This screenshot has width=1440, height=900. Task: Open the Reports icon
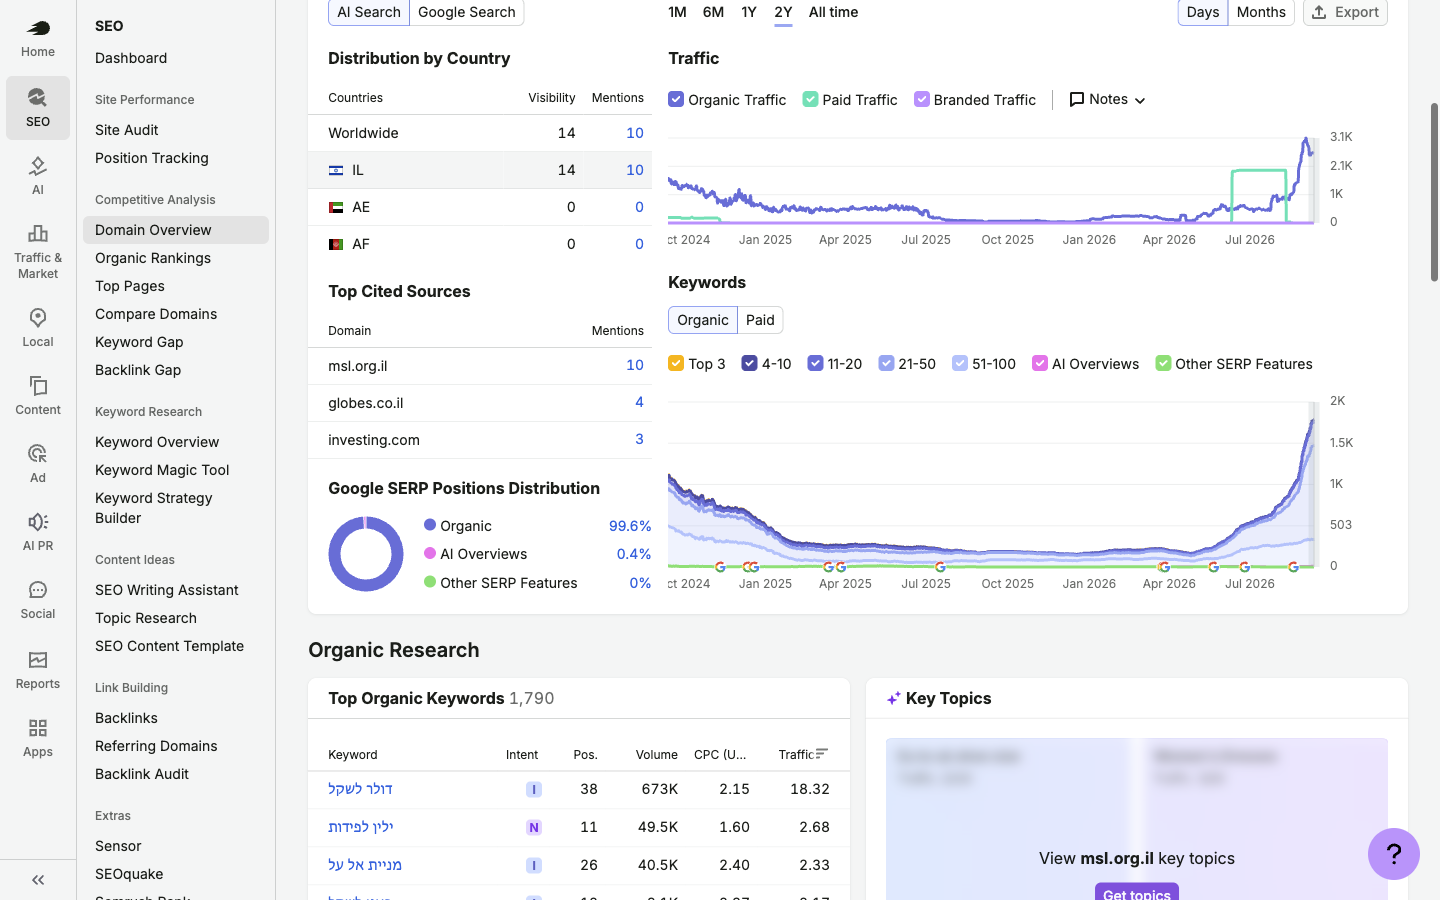click(38, 660)
